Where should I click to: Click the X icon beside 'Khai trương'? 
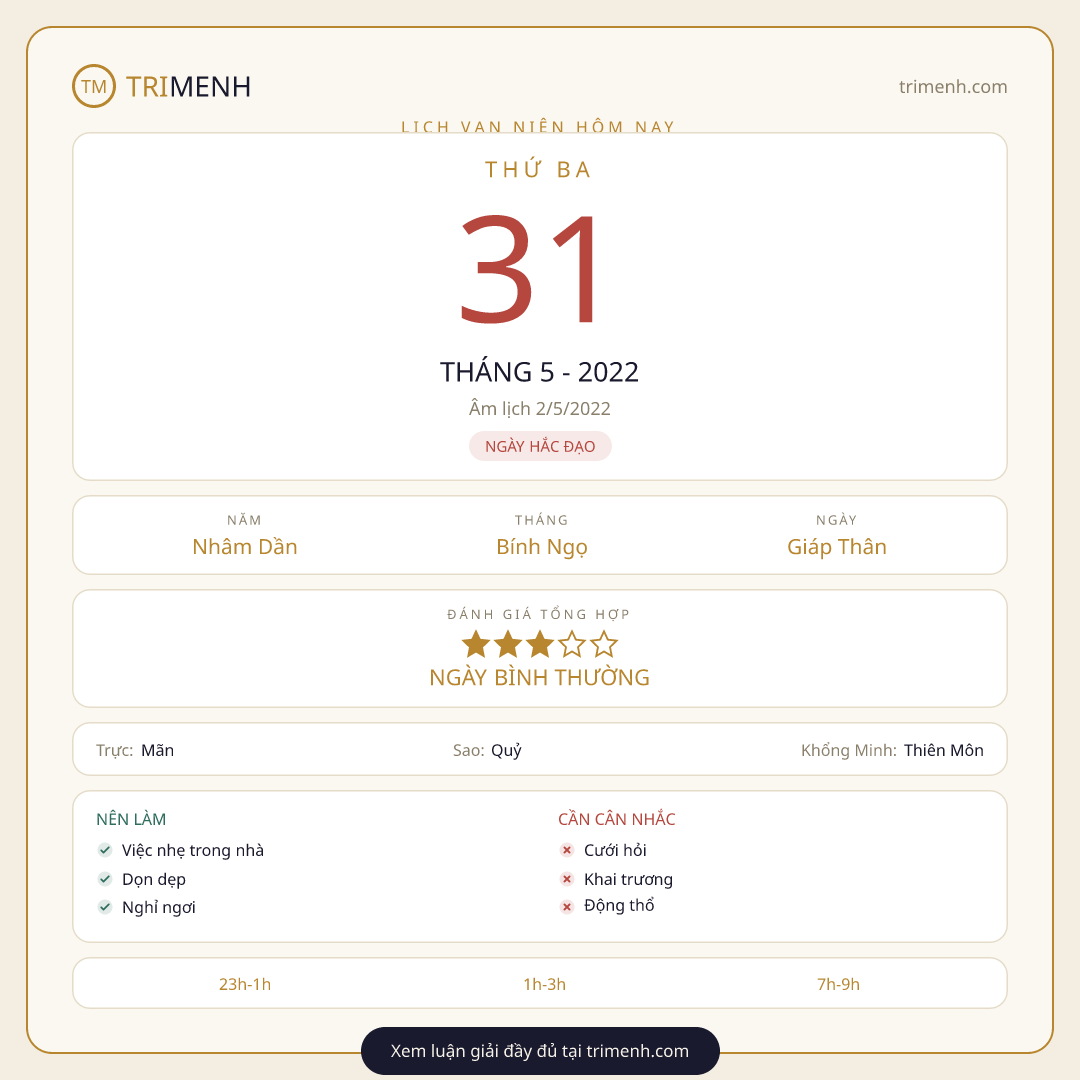coord(567,879)
